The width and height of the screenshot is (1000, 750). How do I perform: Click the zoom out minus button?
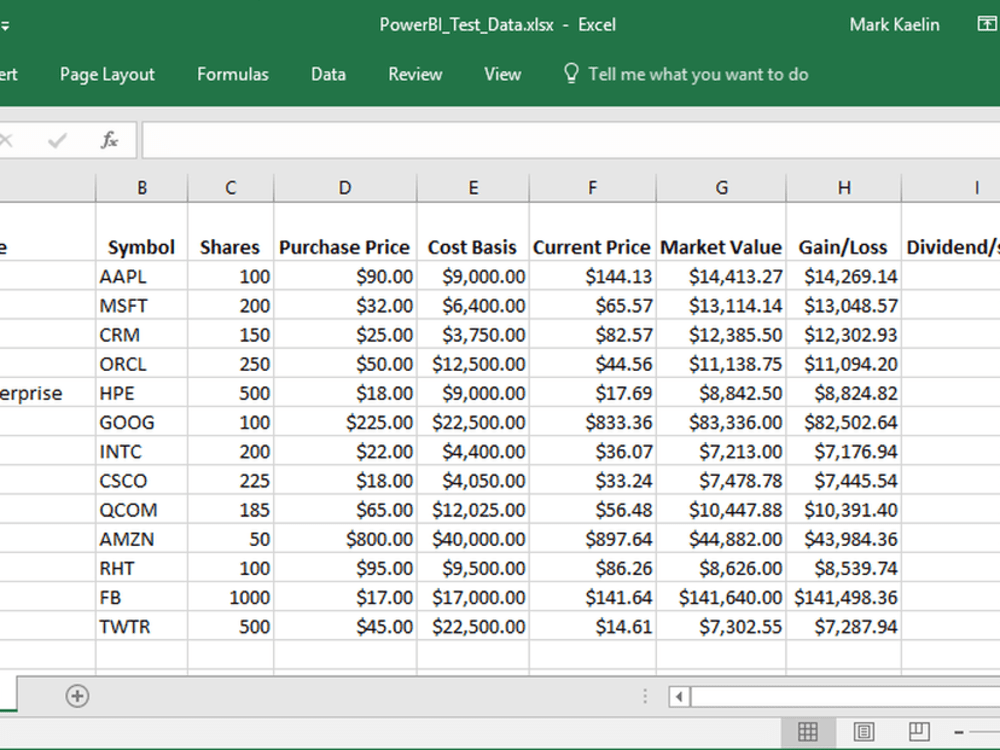[959, 733]
